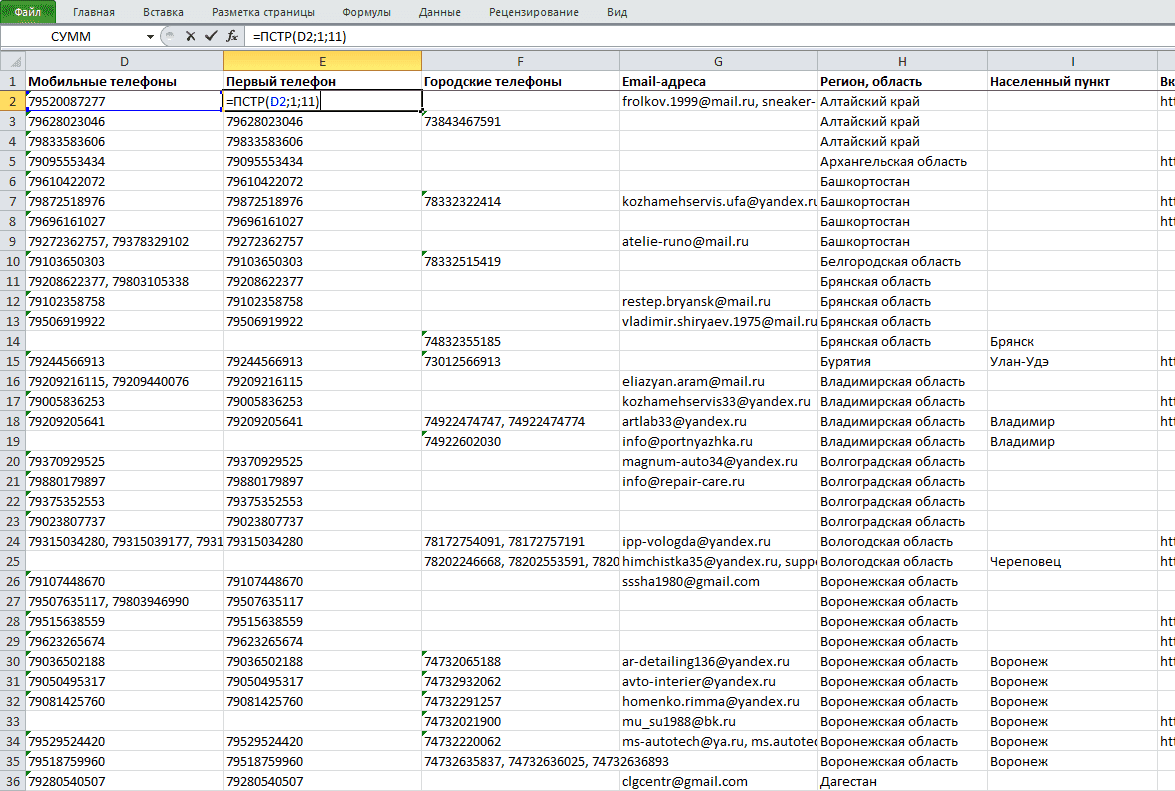Open the Данные ribbon tab

[440, 12]
